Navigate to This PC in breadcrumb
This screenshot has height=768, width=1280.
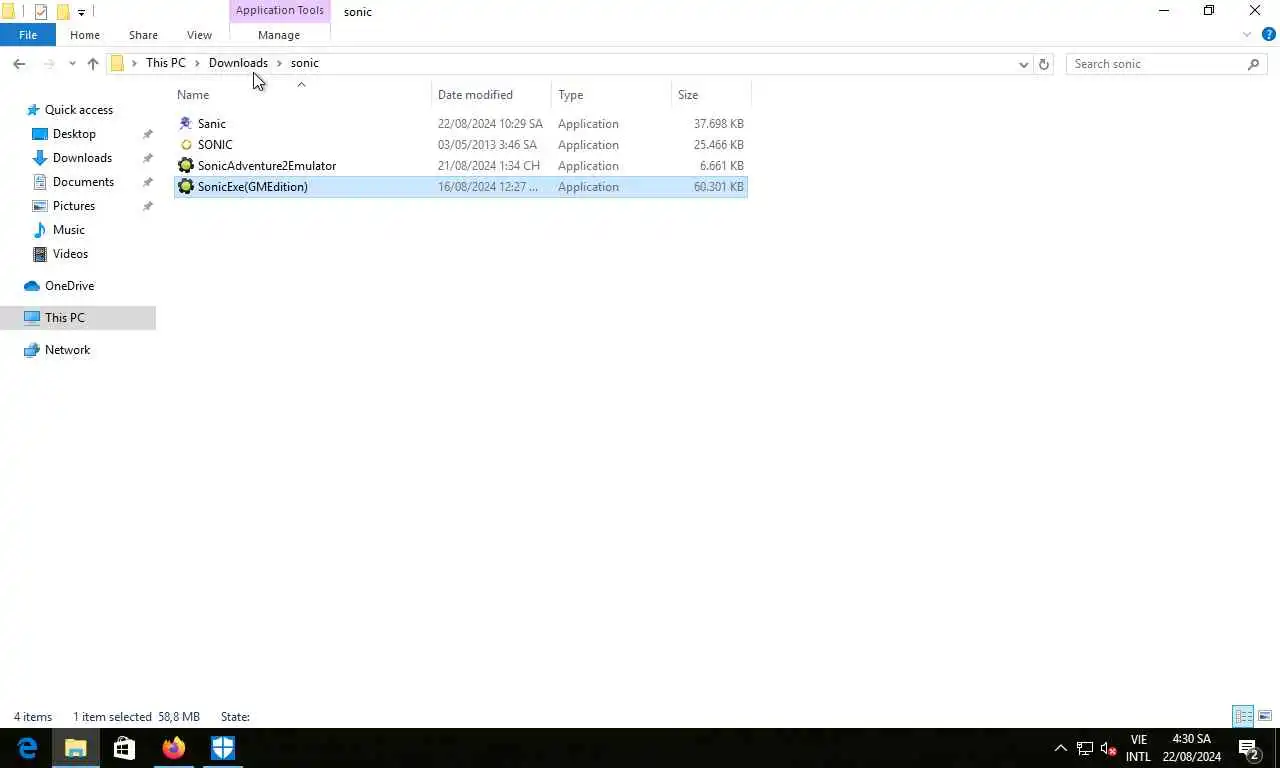click(166, 63)
